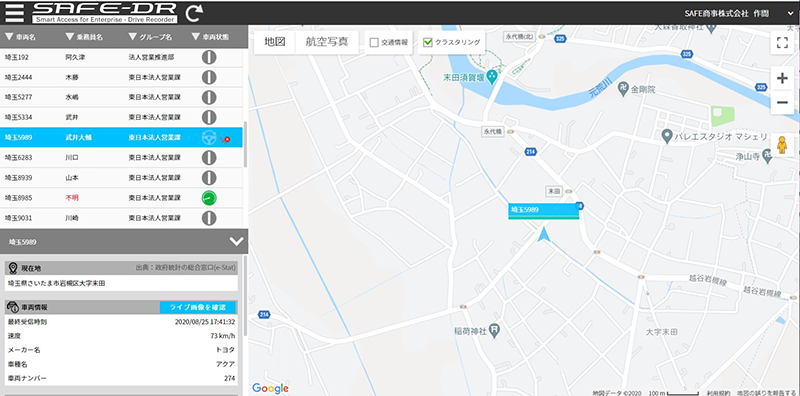Open the hamburger menu
This screenshot has width=800, height=396.
click(x=14, y=13)
